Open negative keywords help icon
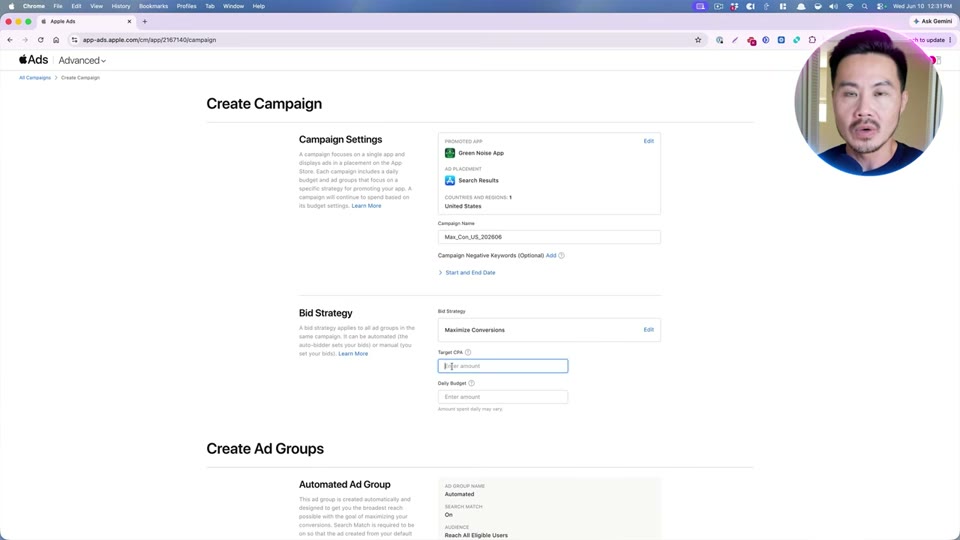The width and height of the screenshot is (960, 540). [x=561, y=255]
